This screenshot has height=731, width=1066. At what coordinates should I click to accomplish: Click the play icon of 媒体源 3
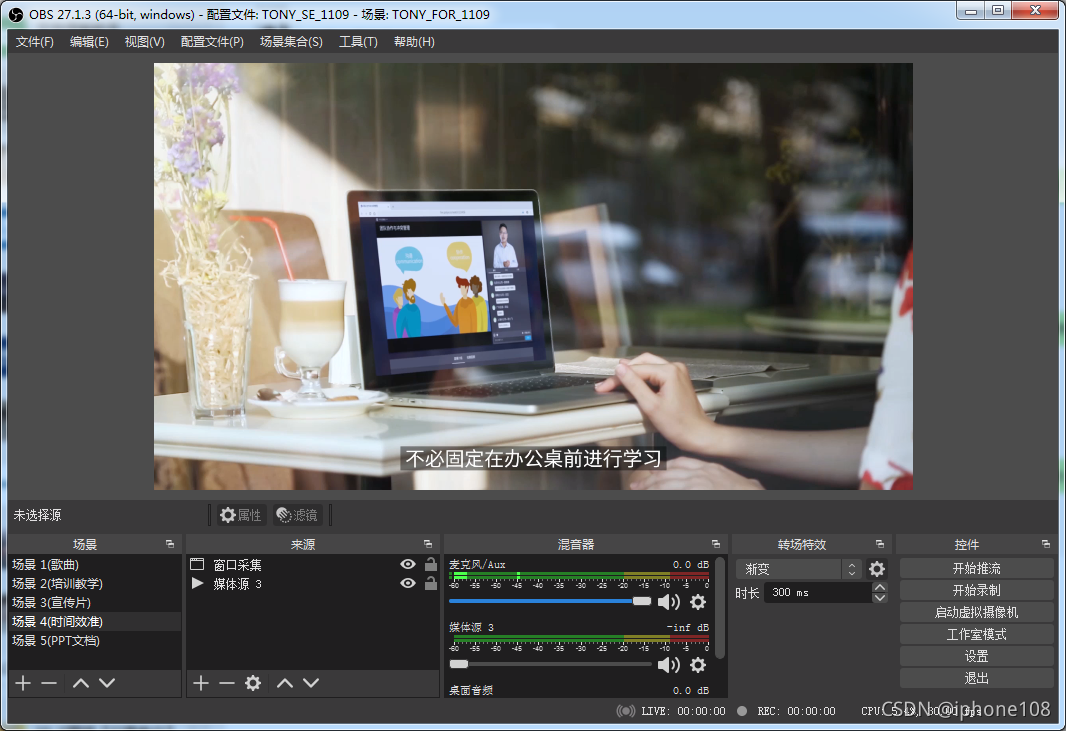(198, 583)
